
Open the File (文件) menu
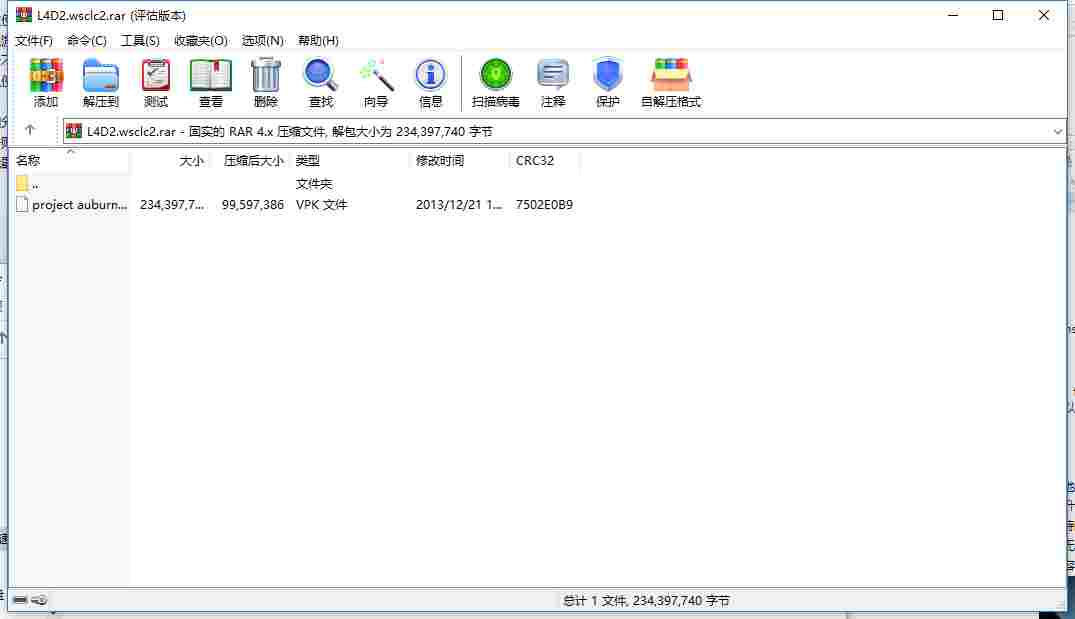34,40
